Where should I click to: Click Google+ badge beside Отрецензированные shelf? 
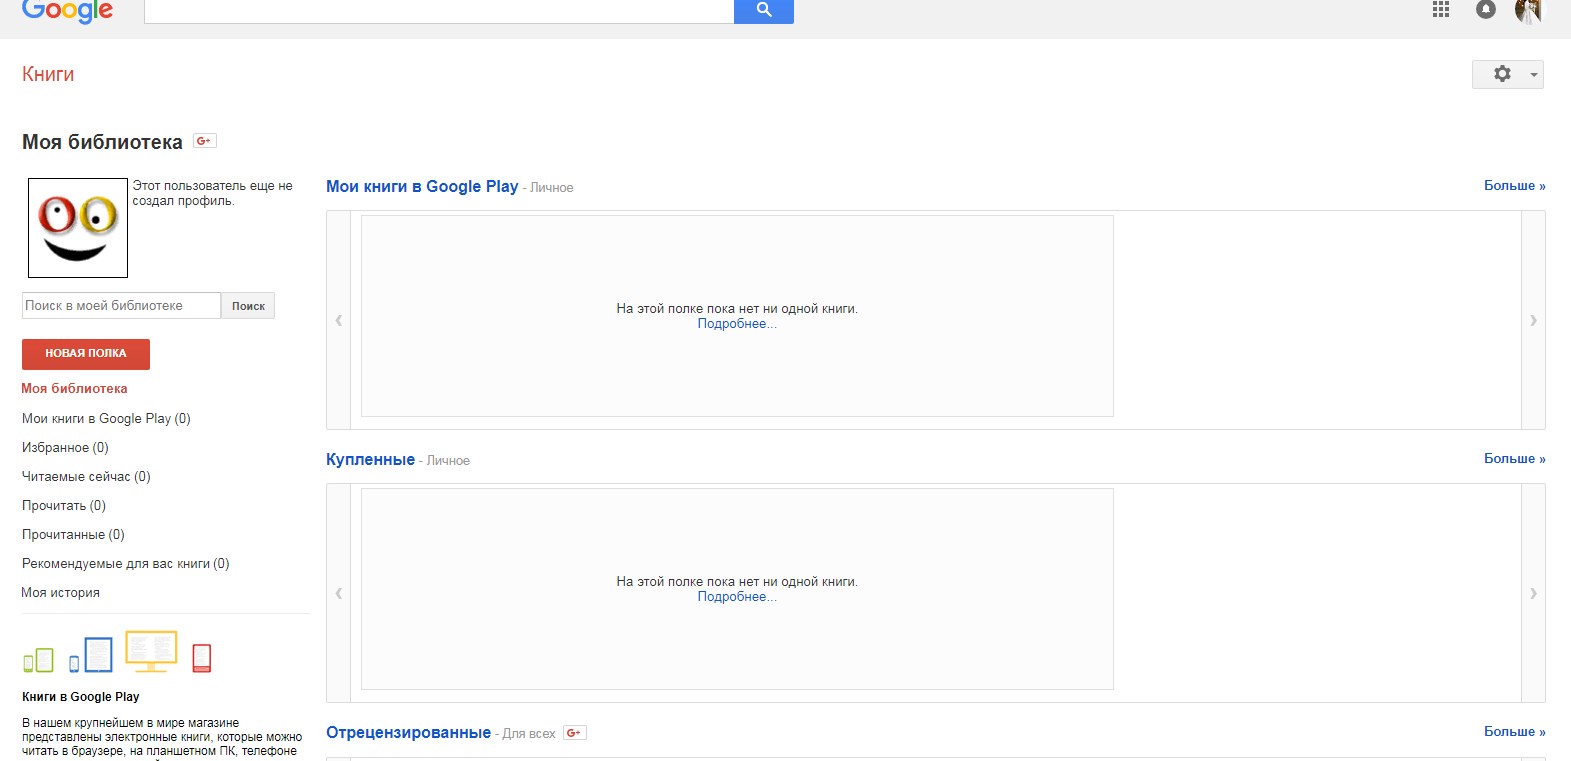(x=574, y=733)
